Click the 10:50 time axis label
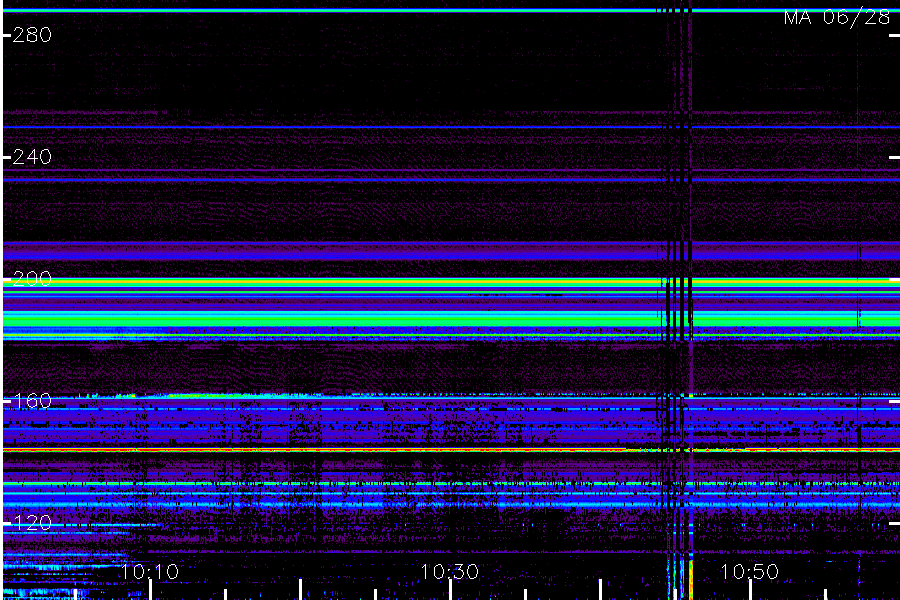 click(x=750, y=571)
